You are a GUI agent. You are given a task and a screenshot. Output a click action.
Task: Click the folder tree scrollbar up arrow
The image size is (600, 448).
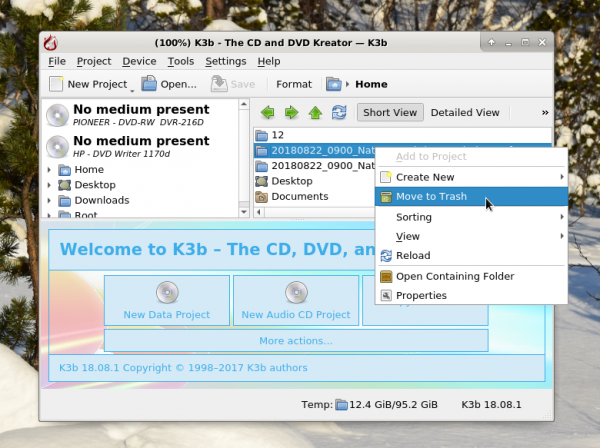244,104
